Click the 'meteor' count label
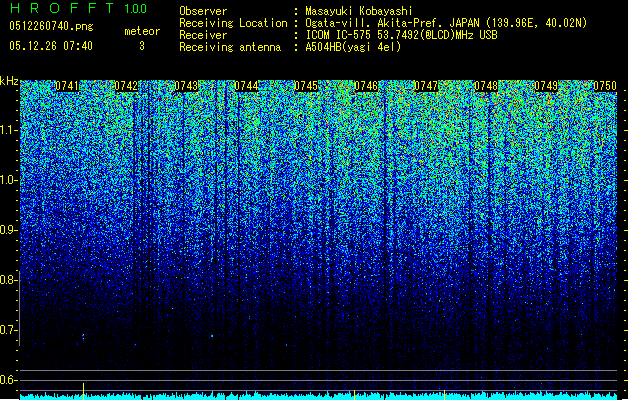 tap(142, 31)
